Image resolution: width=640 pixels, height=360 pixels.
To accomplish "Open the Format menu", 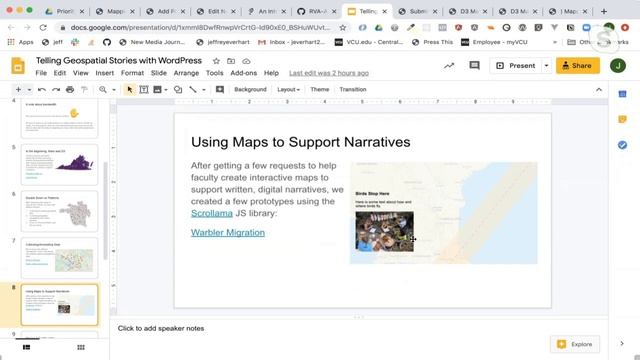I will coord(132,73).
